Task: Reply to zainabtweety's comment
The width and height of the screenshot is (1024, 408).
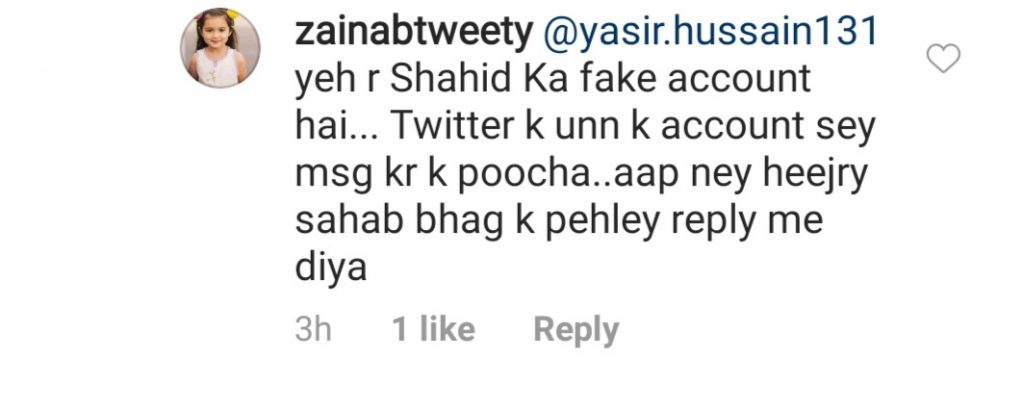Action: coord(576,330)
